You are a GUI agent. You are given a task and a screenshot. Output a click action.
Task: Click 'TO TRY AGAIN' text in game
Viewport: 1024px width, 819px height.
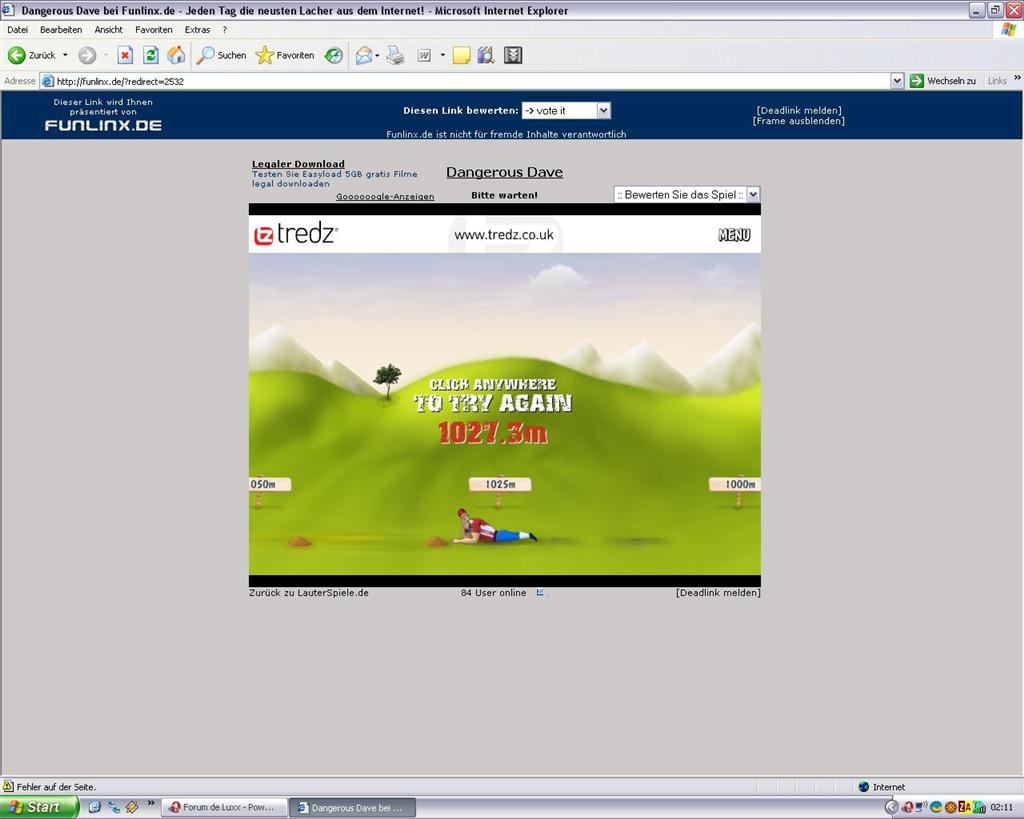[x=493, y=403]
